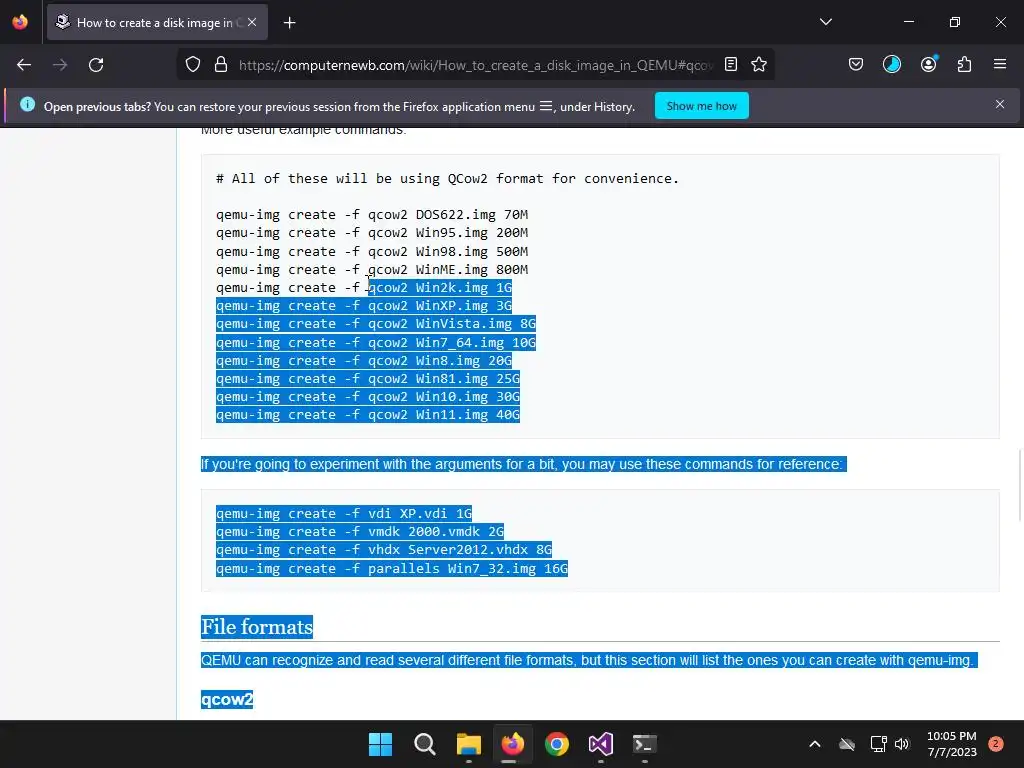Click the '# All of these will be using' comment
Image resolution: width=1024 pixels, height=768 pixels.
[447, 178]
